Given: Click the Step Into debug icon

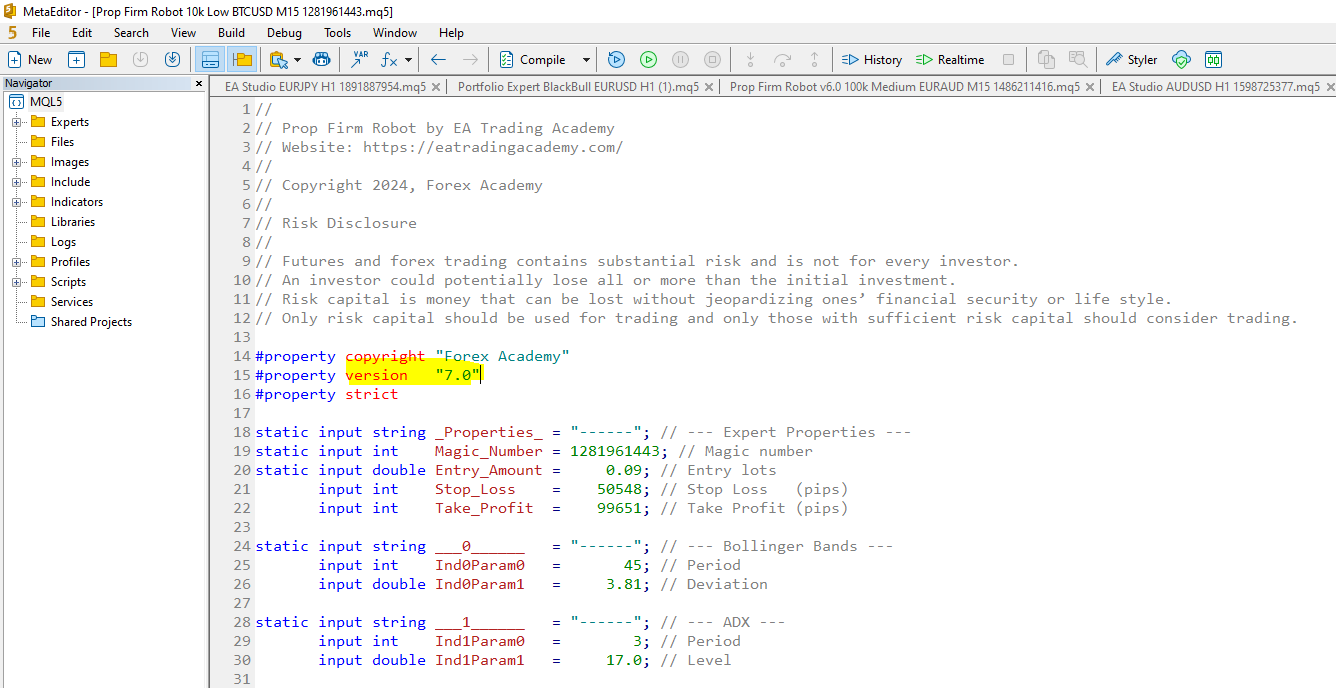Looking at the screenshot, I should (x=751, y=60).
